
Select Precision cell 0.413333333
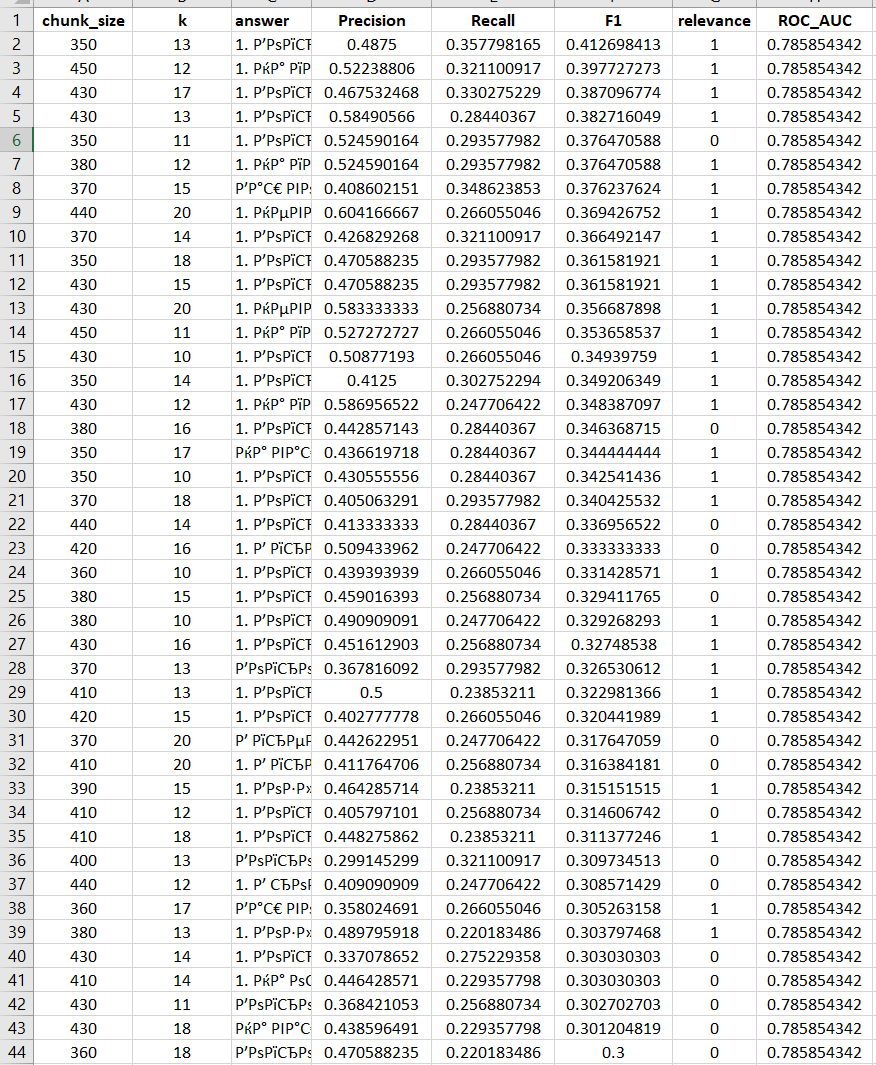coord(371,524)
